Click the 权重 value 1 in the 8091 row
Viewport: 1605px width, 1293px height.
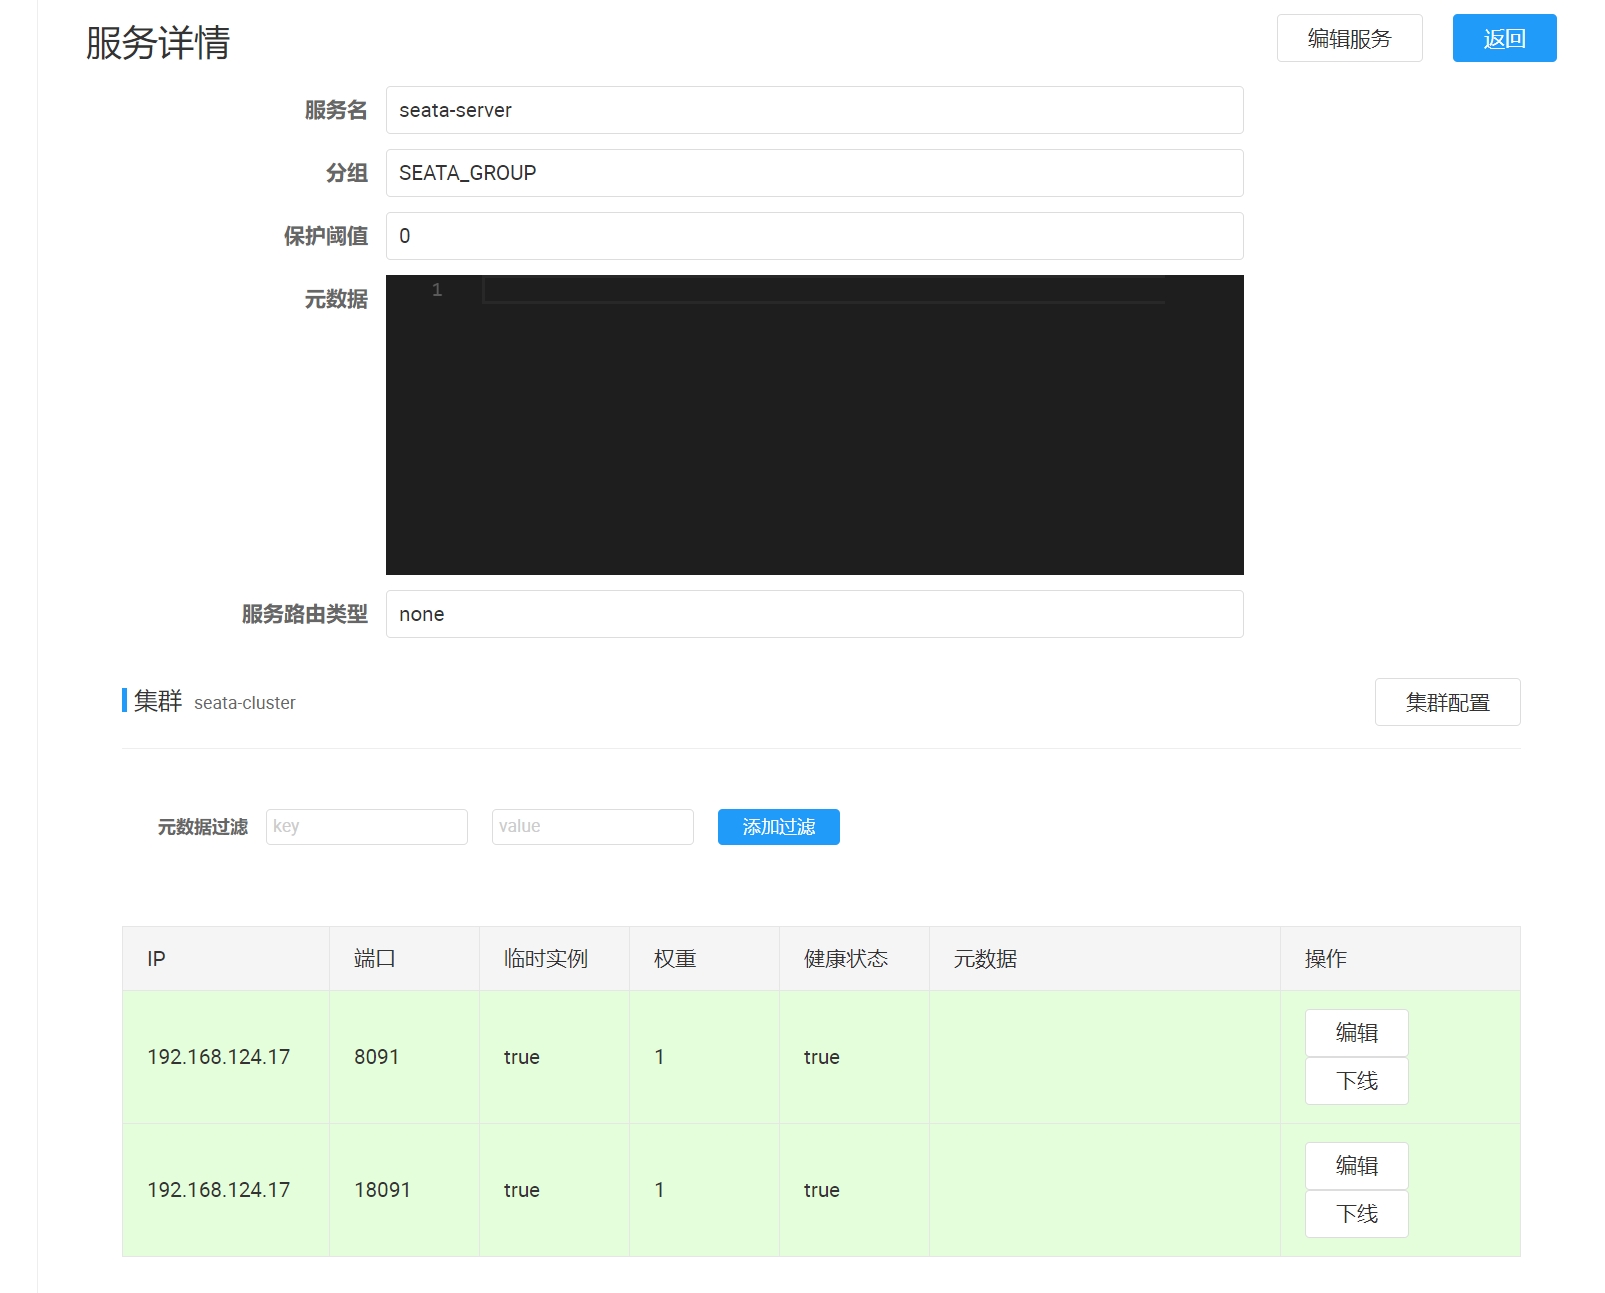659,1057
